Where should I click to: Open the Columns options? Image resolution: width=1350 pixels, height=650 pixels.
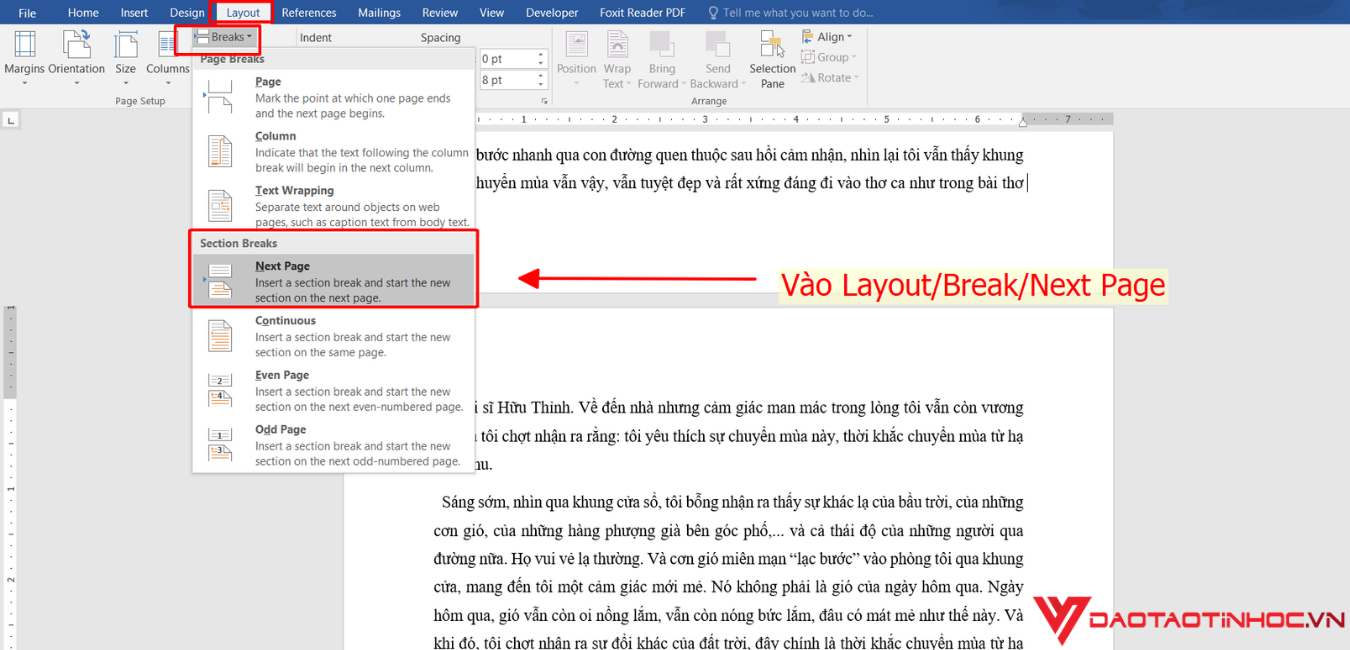(x=167, y=58)
